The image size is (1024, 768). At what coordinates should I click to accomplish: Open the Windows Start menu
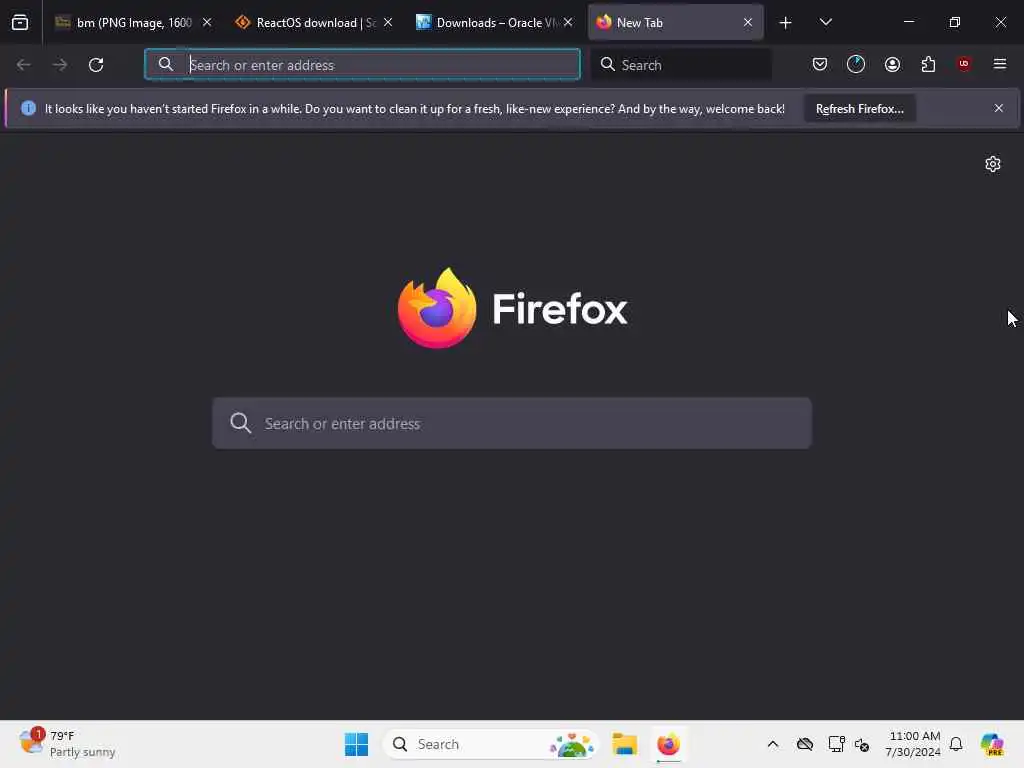pyautogui.click(x=356, y=744)
